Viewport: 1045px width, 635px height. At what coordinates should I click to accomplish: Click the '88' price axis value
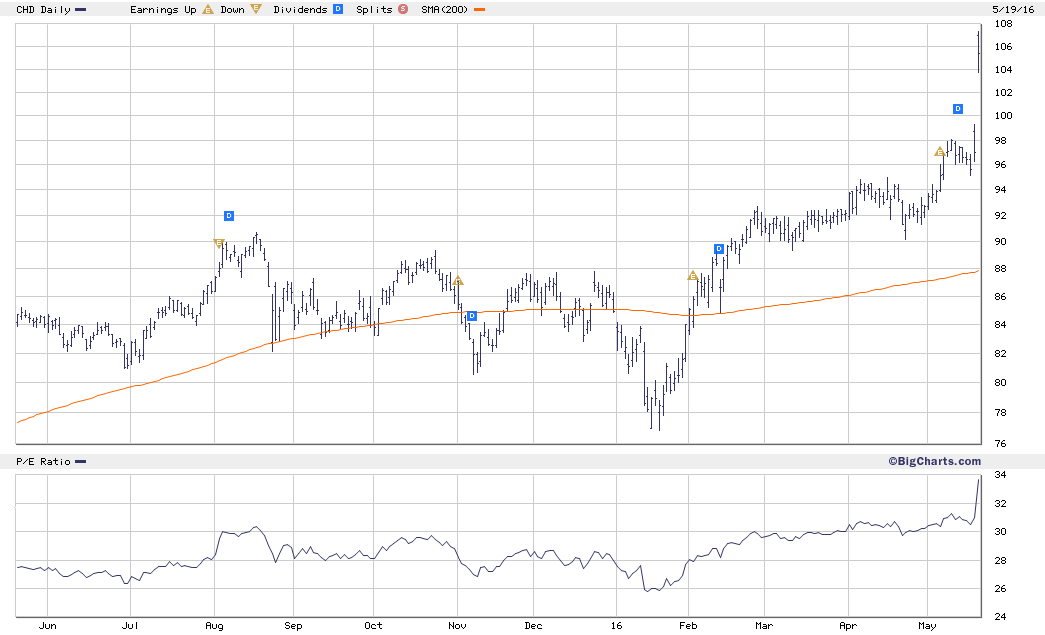click(1000, 269)
